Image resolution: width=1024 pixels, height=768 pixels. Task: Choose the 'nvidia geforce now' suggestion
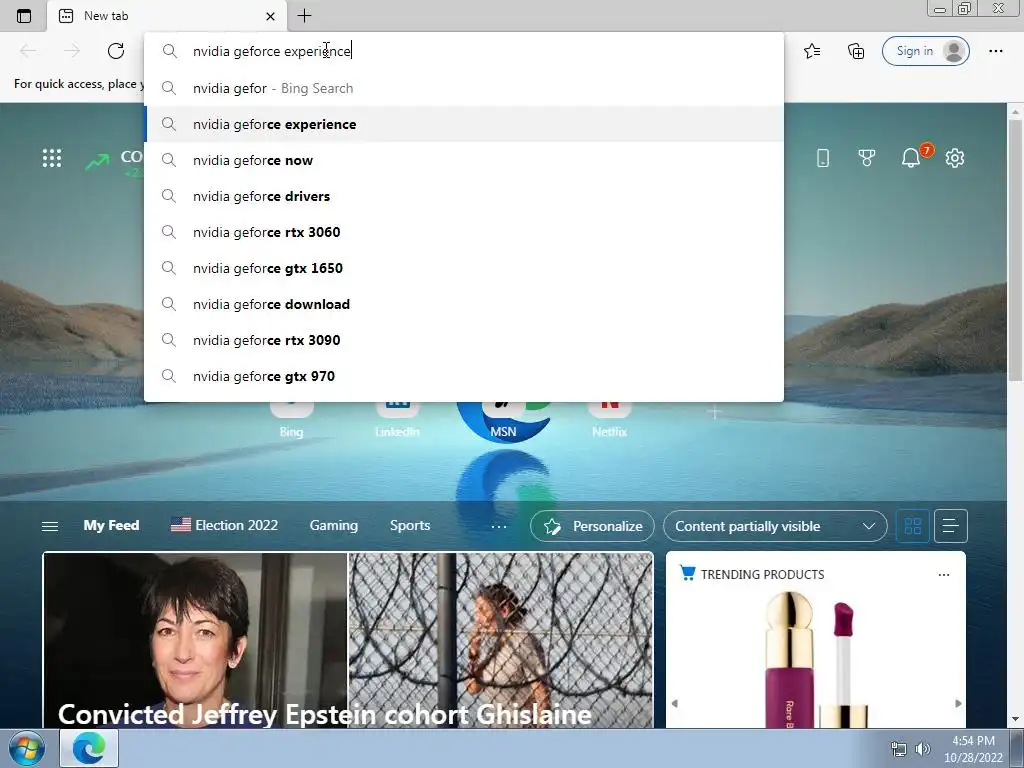coord(464,160)
